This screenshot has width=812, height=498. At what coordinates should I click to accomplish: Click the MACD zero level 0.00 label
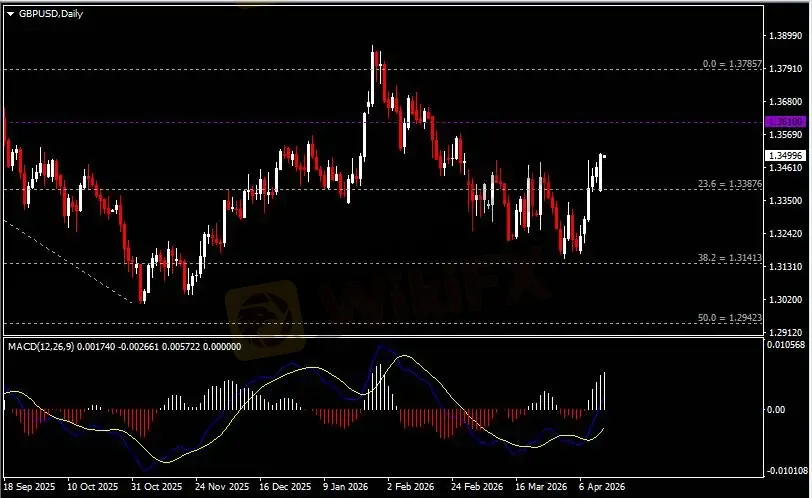(x=775, y=409)
